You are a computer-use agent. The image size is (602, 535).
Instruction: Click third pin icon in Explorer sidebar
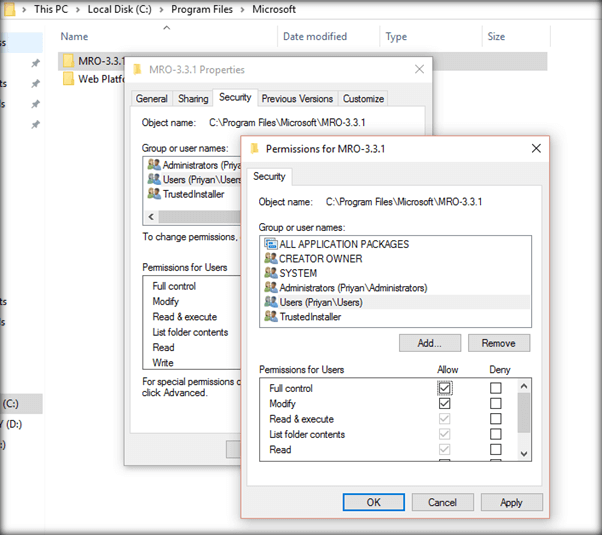pyautogui.click(x=35, y=104)
